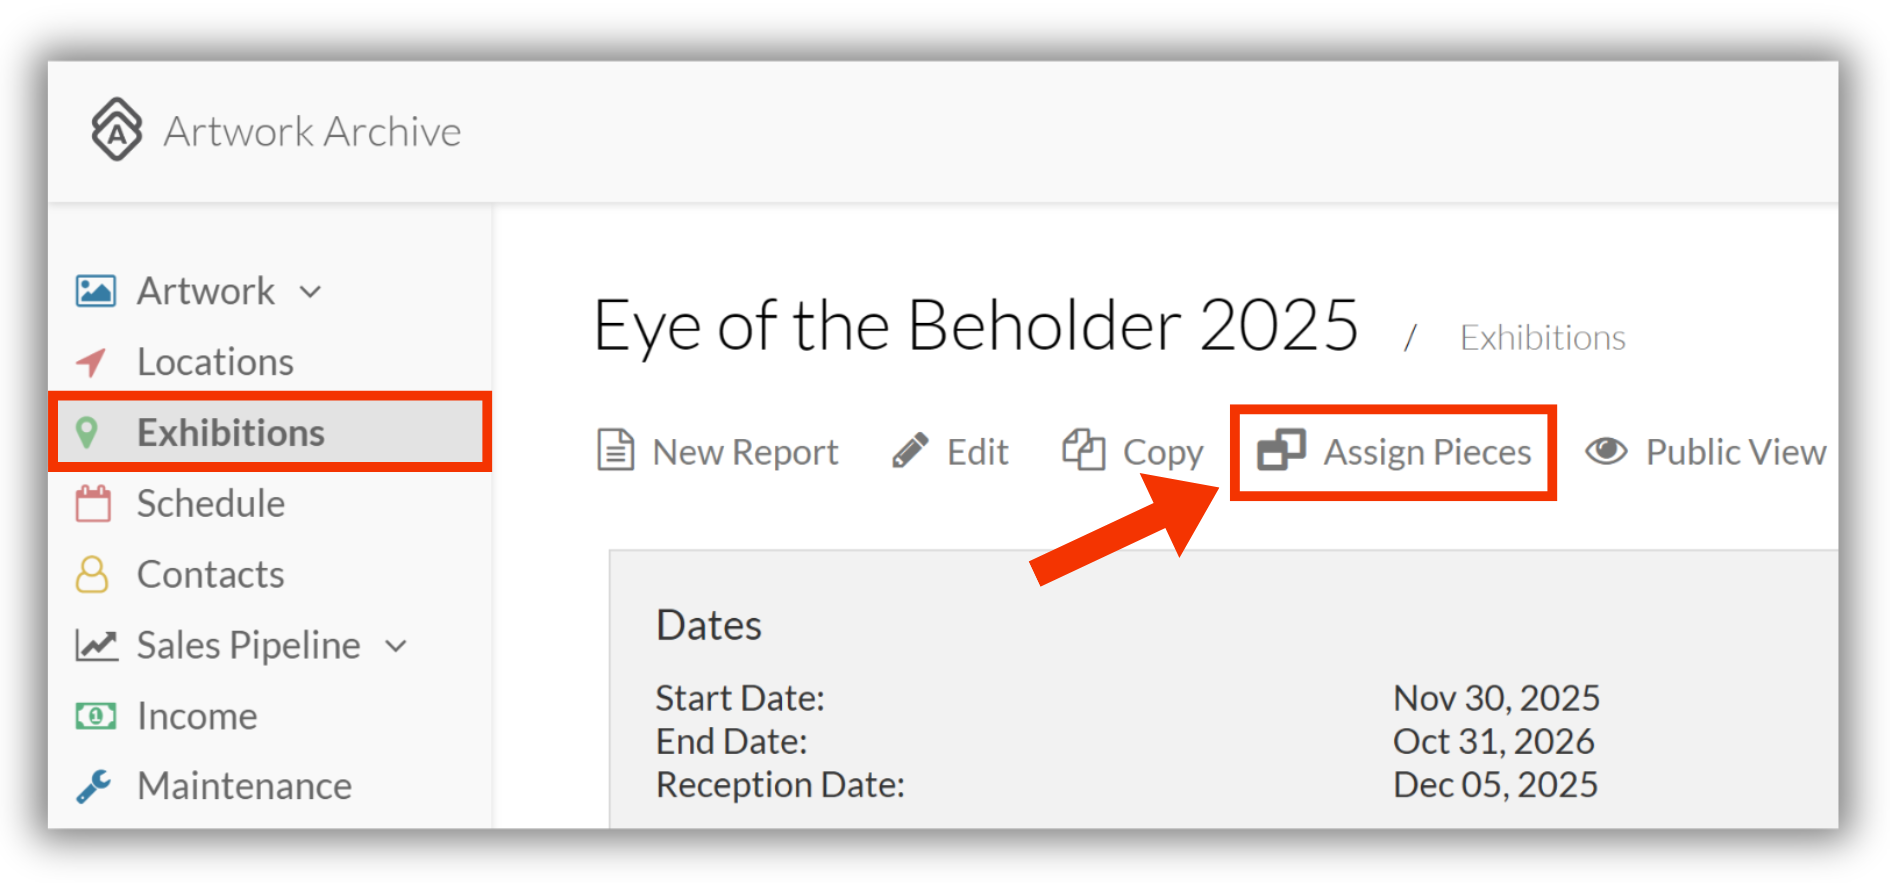The width and height of the screenshot is (1890, 883).
Task: Open the Income money icon
Action: [96, 716]
